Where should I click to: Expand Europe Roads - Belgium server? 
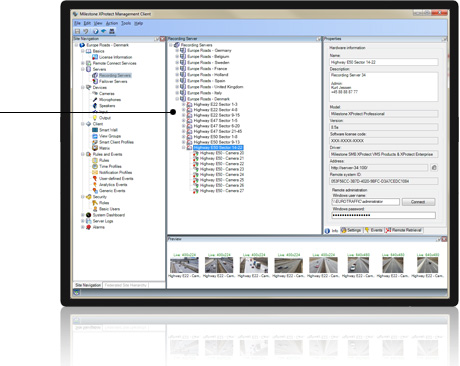[x=177, y=57]
